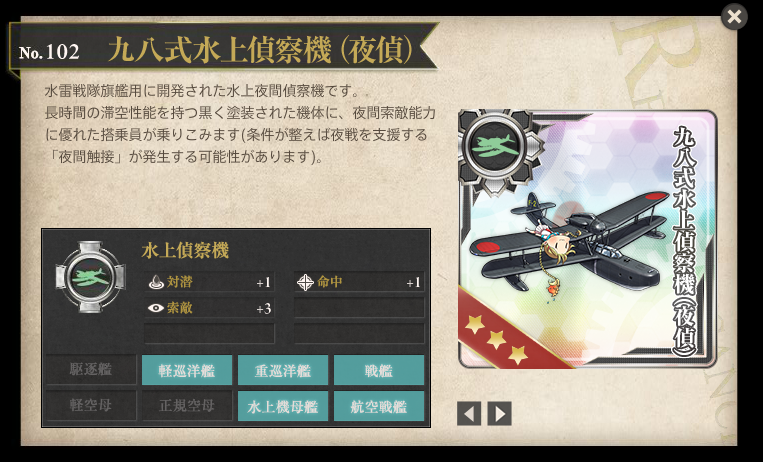Select the 水上機母艦 ship type button
Image resolution: width=763 pixels, height=462 pixels.
coord(283,406)
